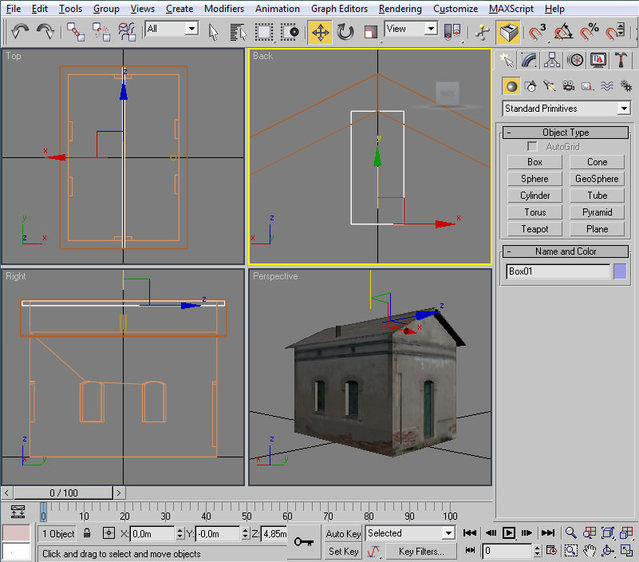The image size is (639, 562).
Task: Toggle the selection lock padlock
Action: (87, 534)
